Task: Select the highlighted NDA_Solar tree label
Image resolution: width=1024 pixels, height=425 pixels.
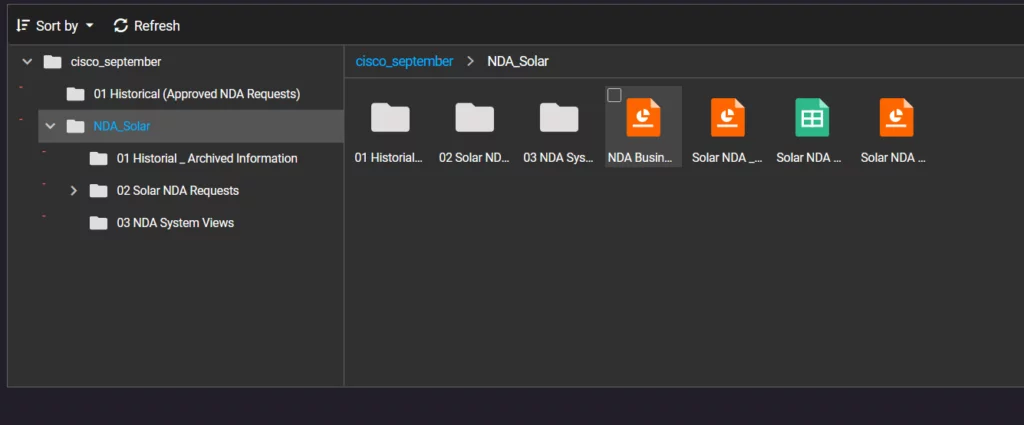Action: point(121,126)
